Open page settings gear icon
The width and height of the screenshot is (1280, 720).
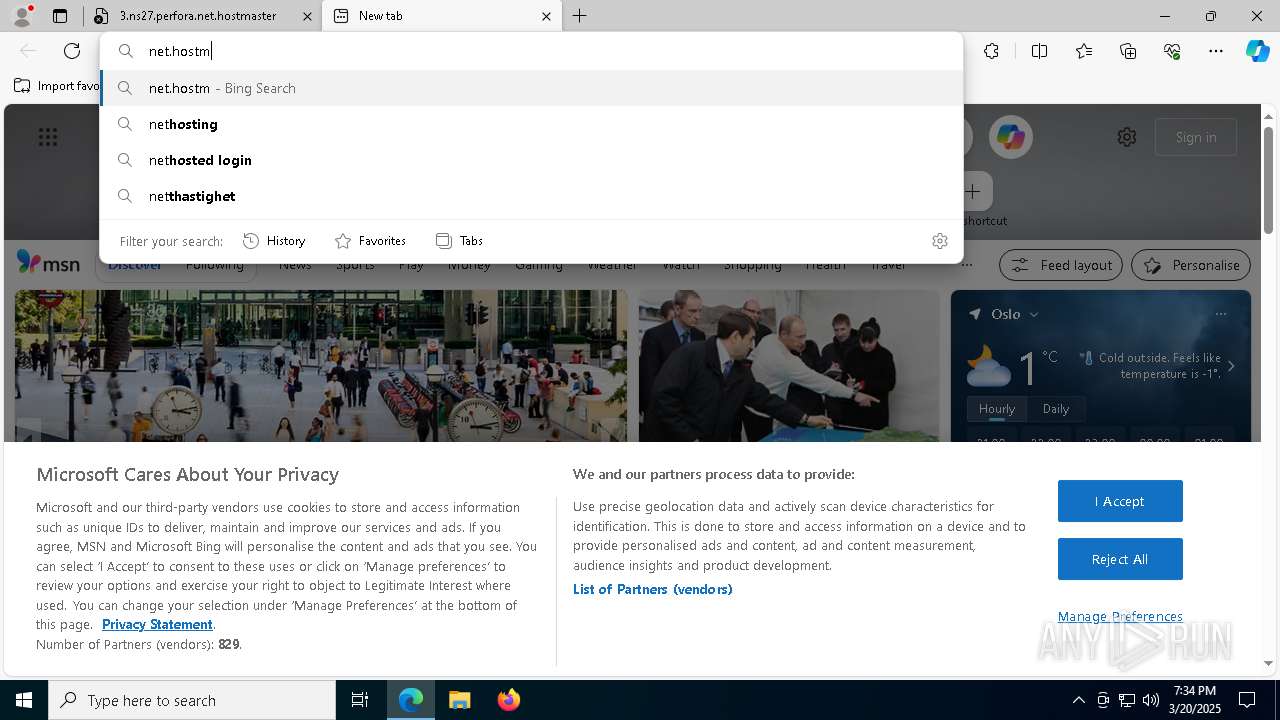(x=1127, y=137)
